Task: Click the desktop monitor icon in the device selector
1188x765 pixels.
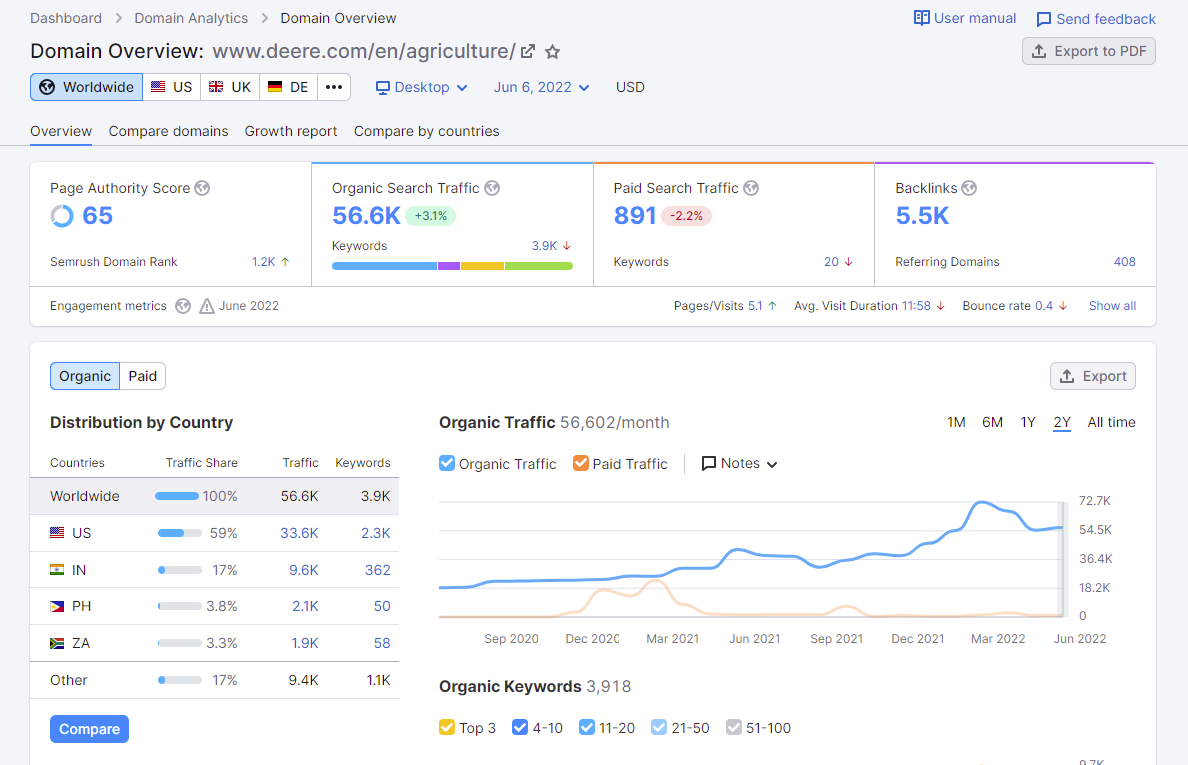Action: pos(383,88)
